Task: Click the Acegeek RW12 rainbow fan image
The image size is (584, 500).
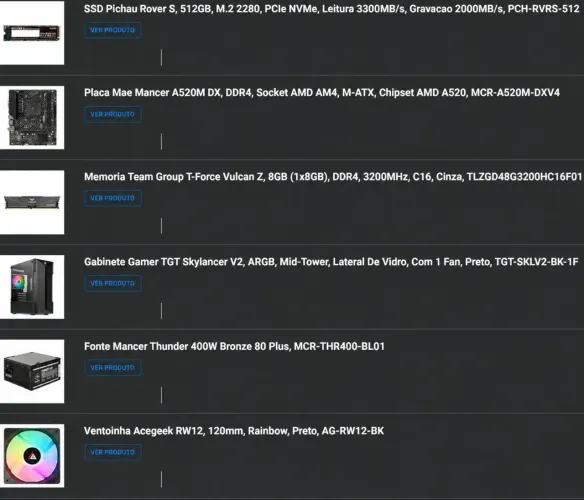Action: pos(32,456)
